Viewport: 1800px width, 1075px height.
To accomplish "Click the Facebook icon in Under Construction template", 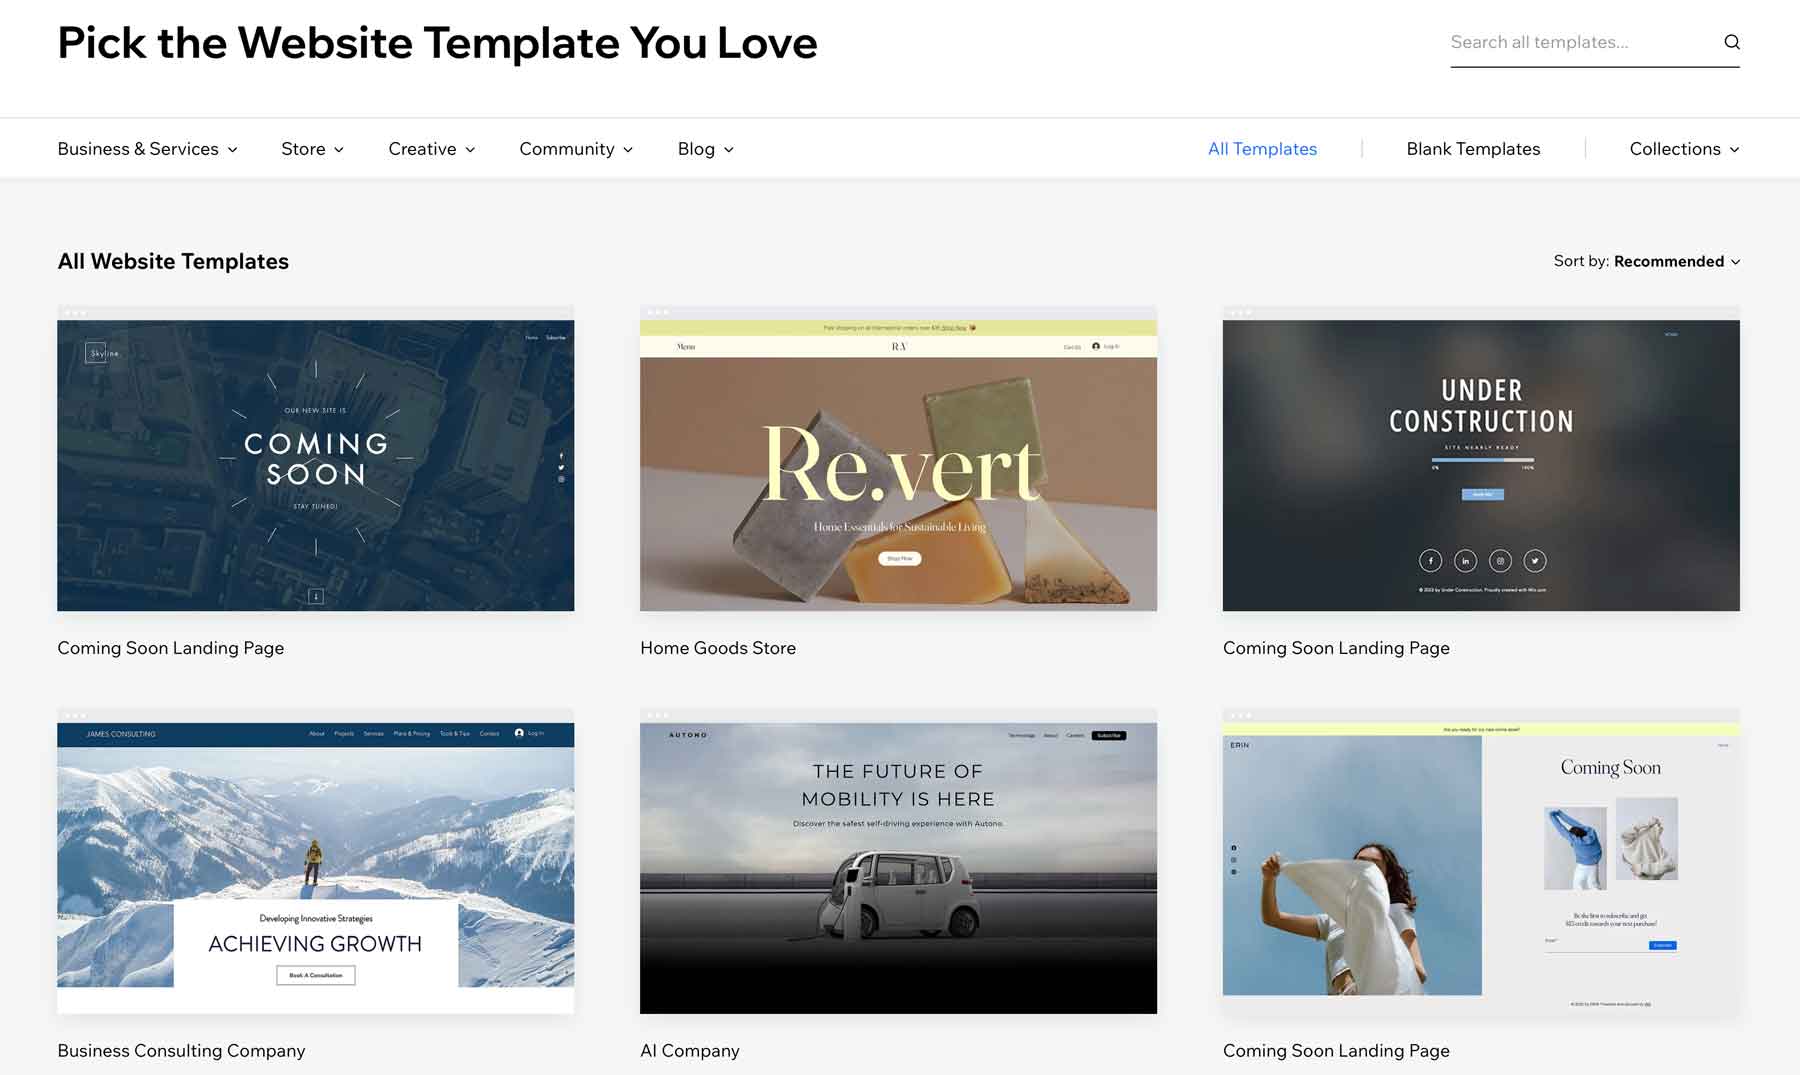I will tap(1430, 561).
